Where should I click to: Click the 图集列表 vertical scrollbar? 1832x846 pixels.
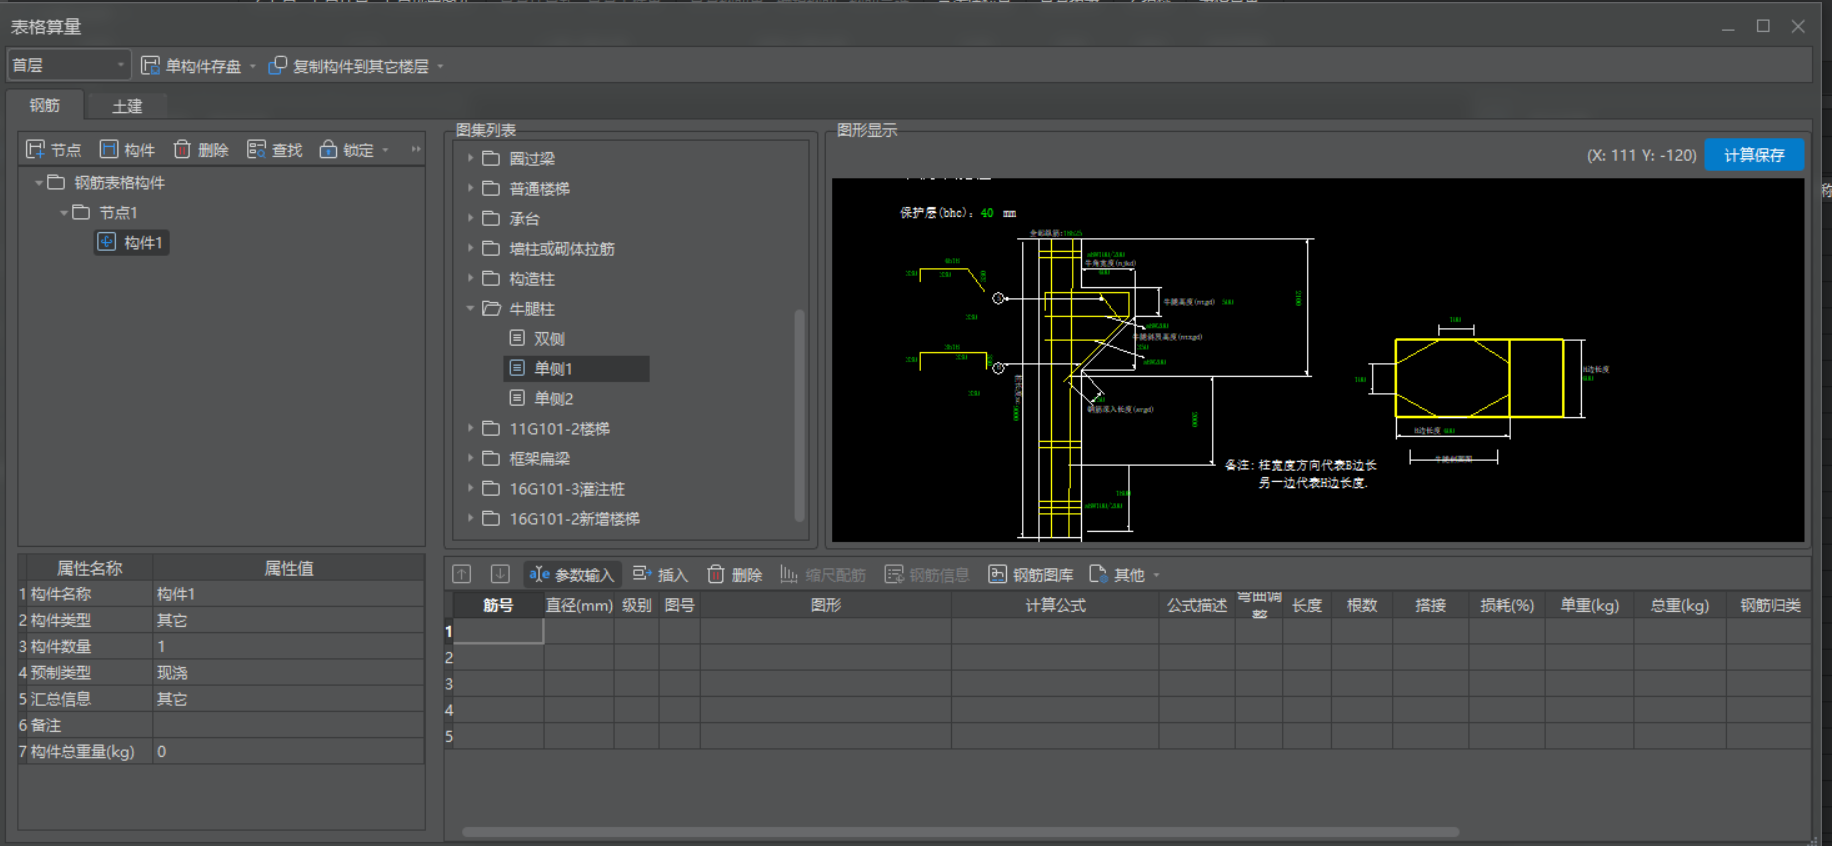(800, 415)
